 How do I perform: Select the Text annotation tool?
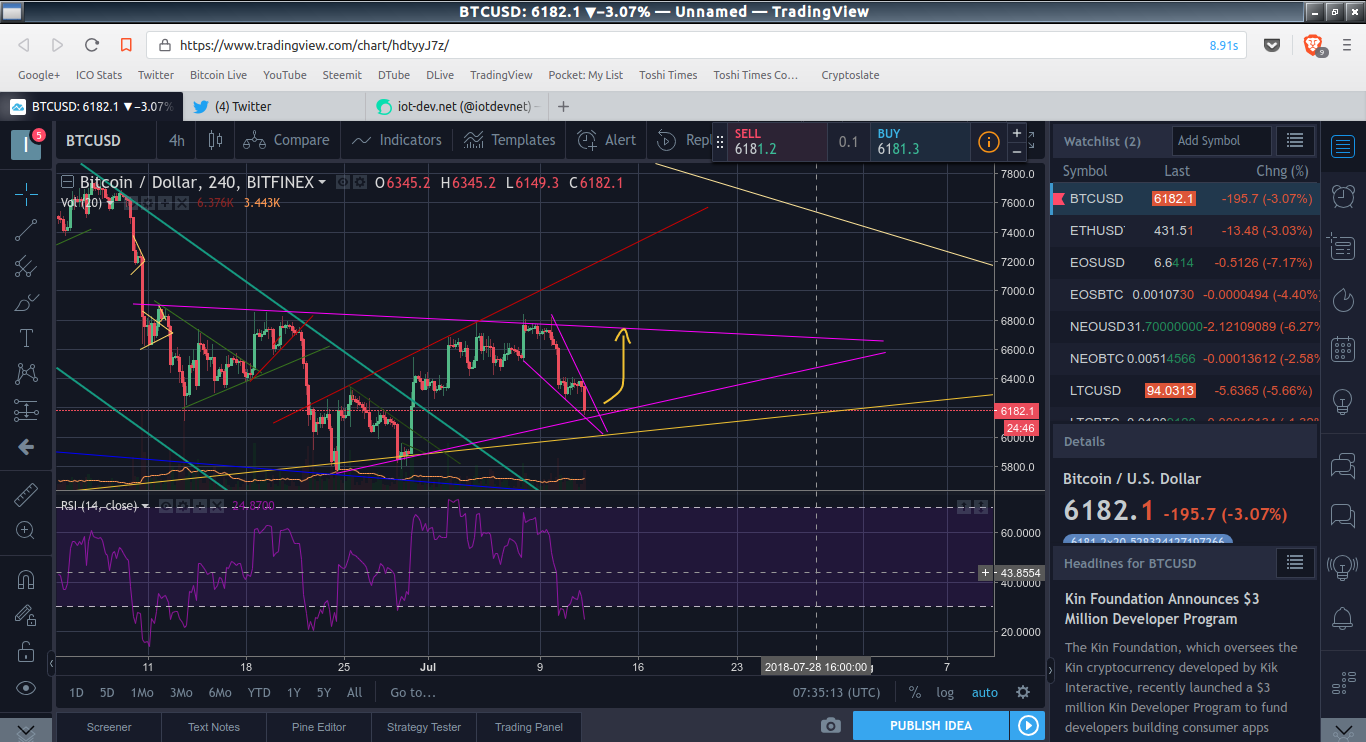[26, 338]
